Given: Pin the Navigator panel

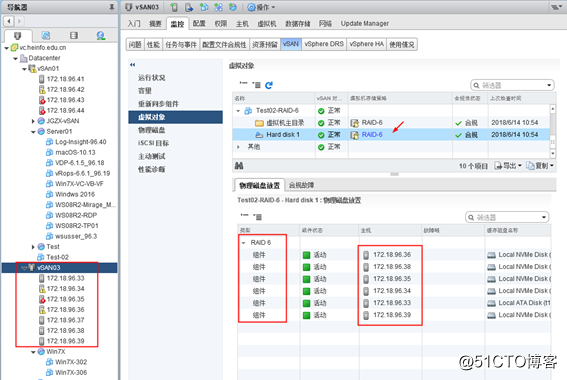Looking at the screenshot, I should (112, 7).
